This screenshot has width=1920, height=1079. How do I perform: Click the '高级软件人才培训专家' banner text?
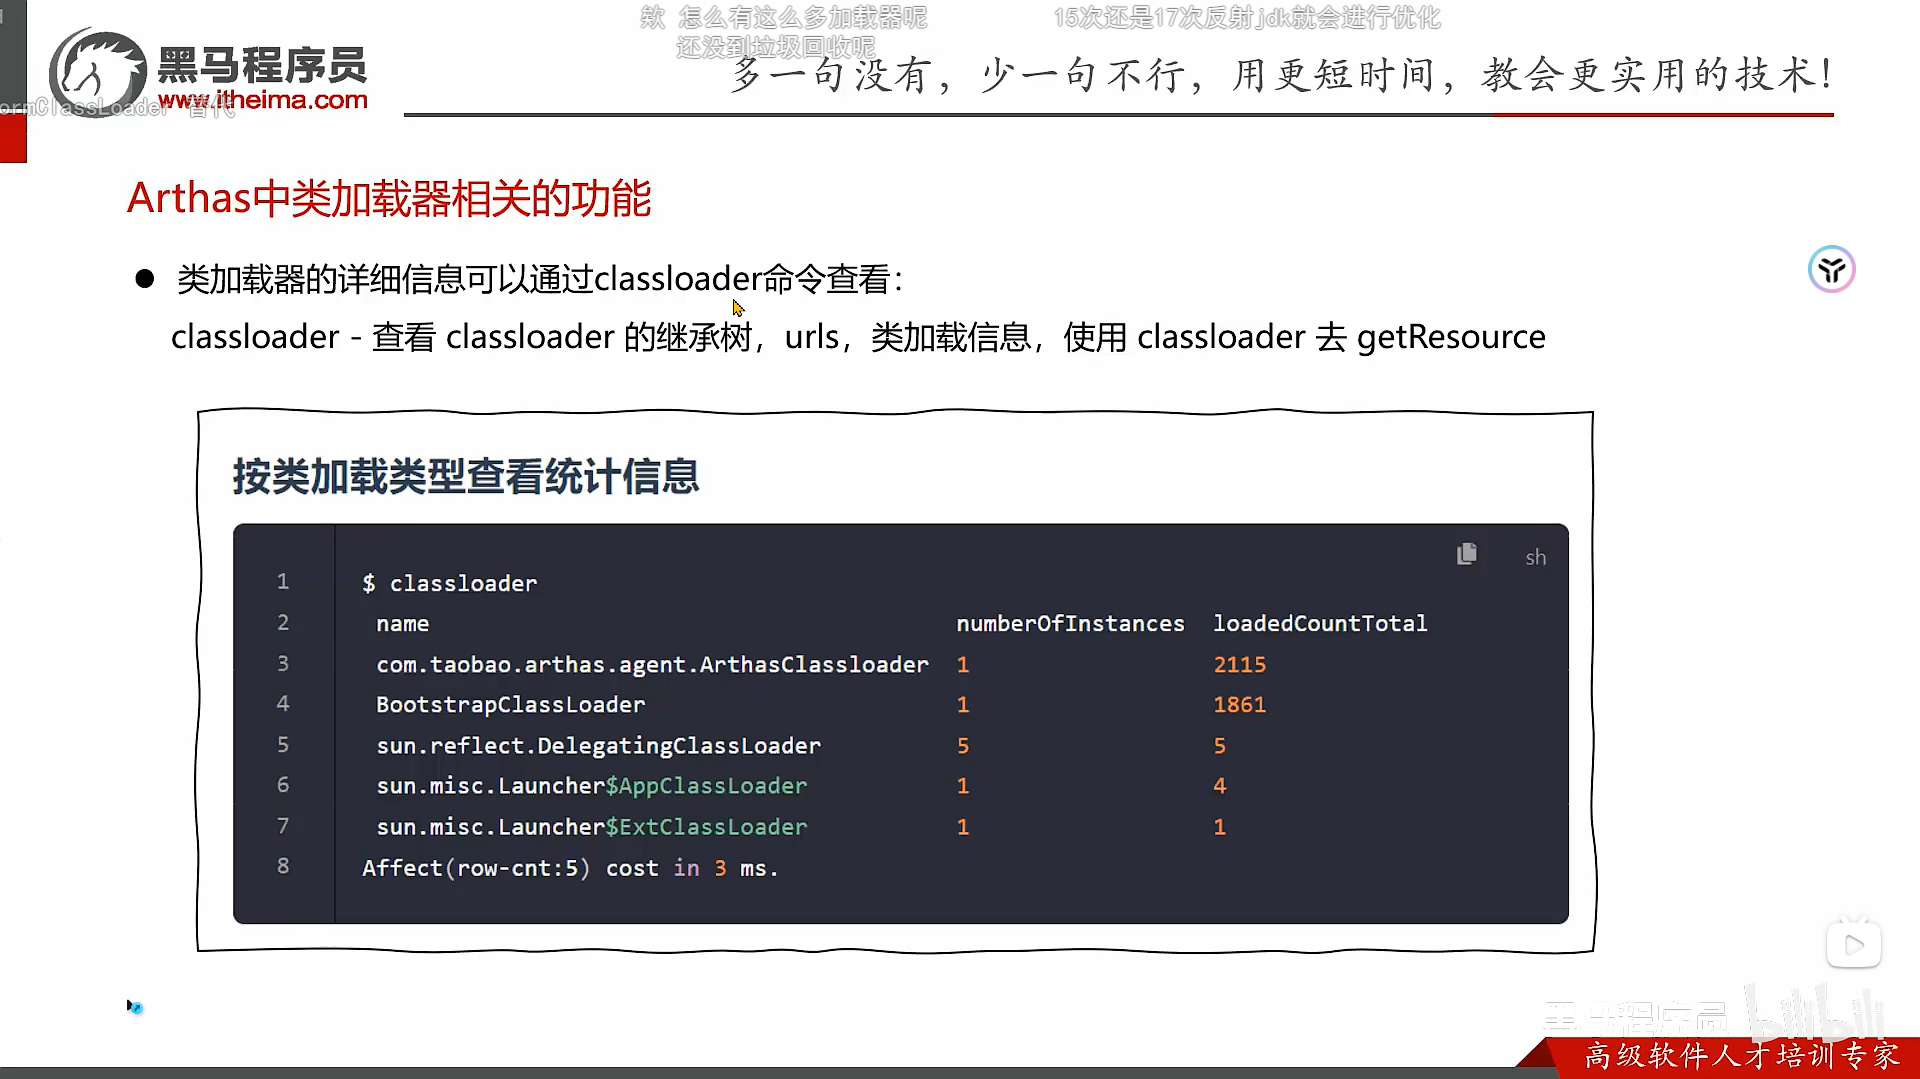click(x=1742, y=1055)
